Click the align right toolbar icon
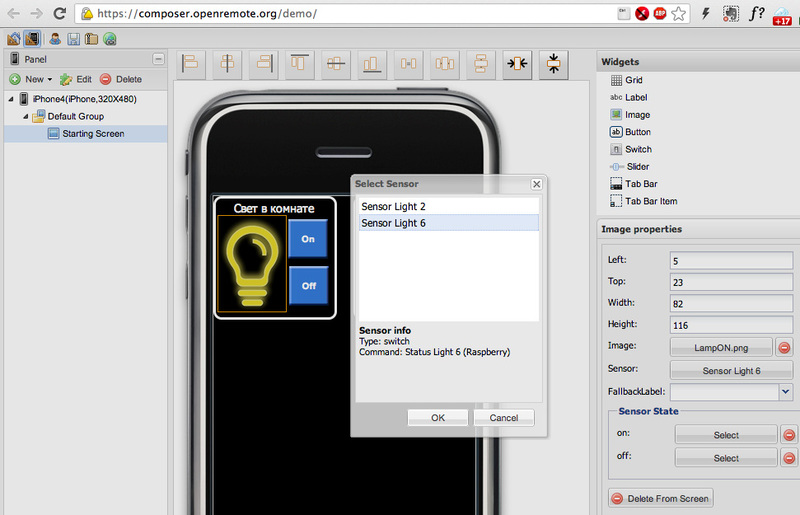This screenshot has width=800, height=515. pyautogui.click(x=264, y=64)
